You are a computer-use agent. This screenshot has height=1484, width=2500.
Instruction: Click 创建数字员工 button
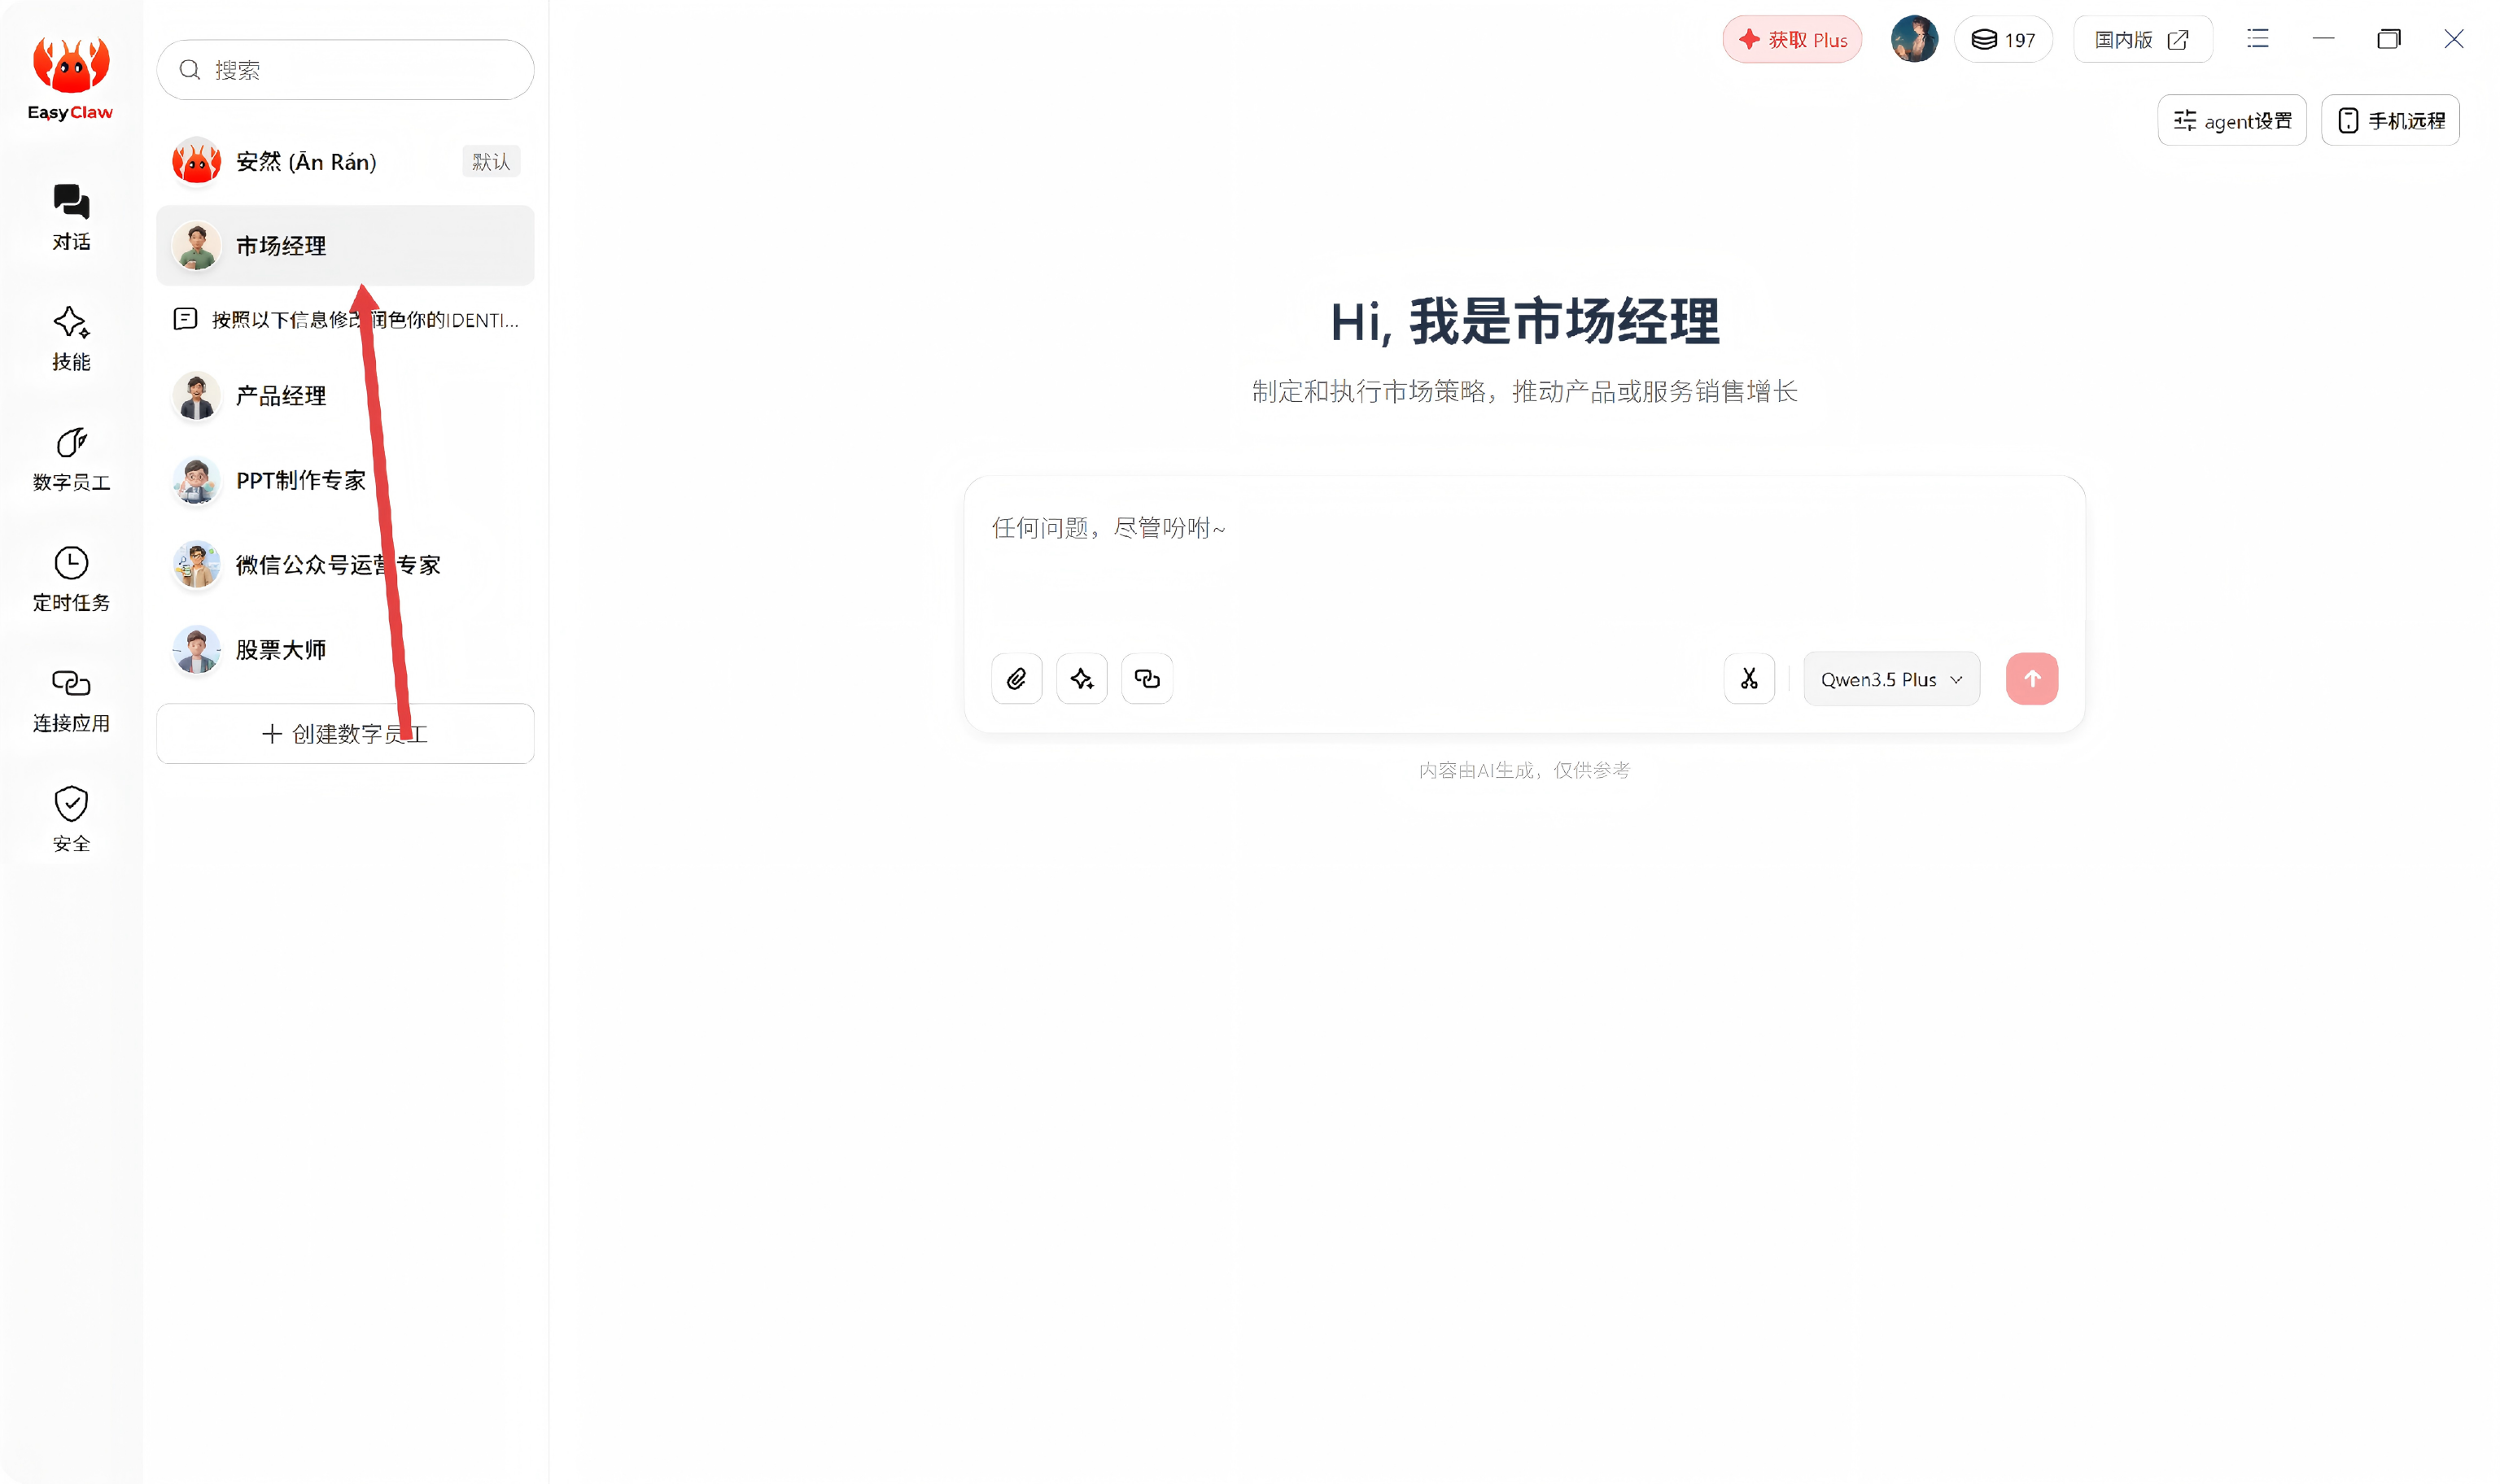point(345,734)
